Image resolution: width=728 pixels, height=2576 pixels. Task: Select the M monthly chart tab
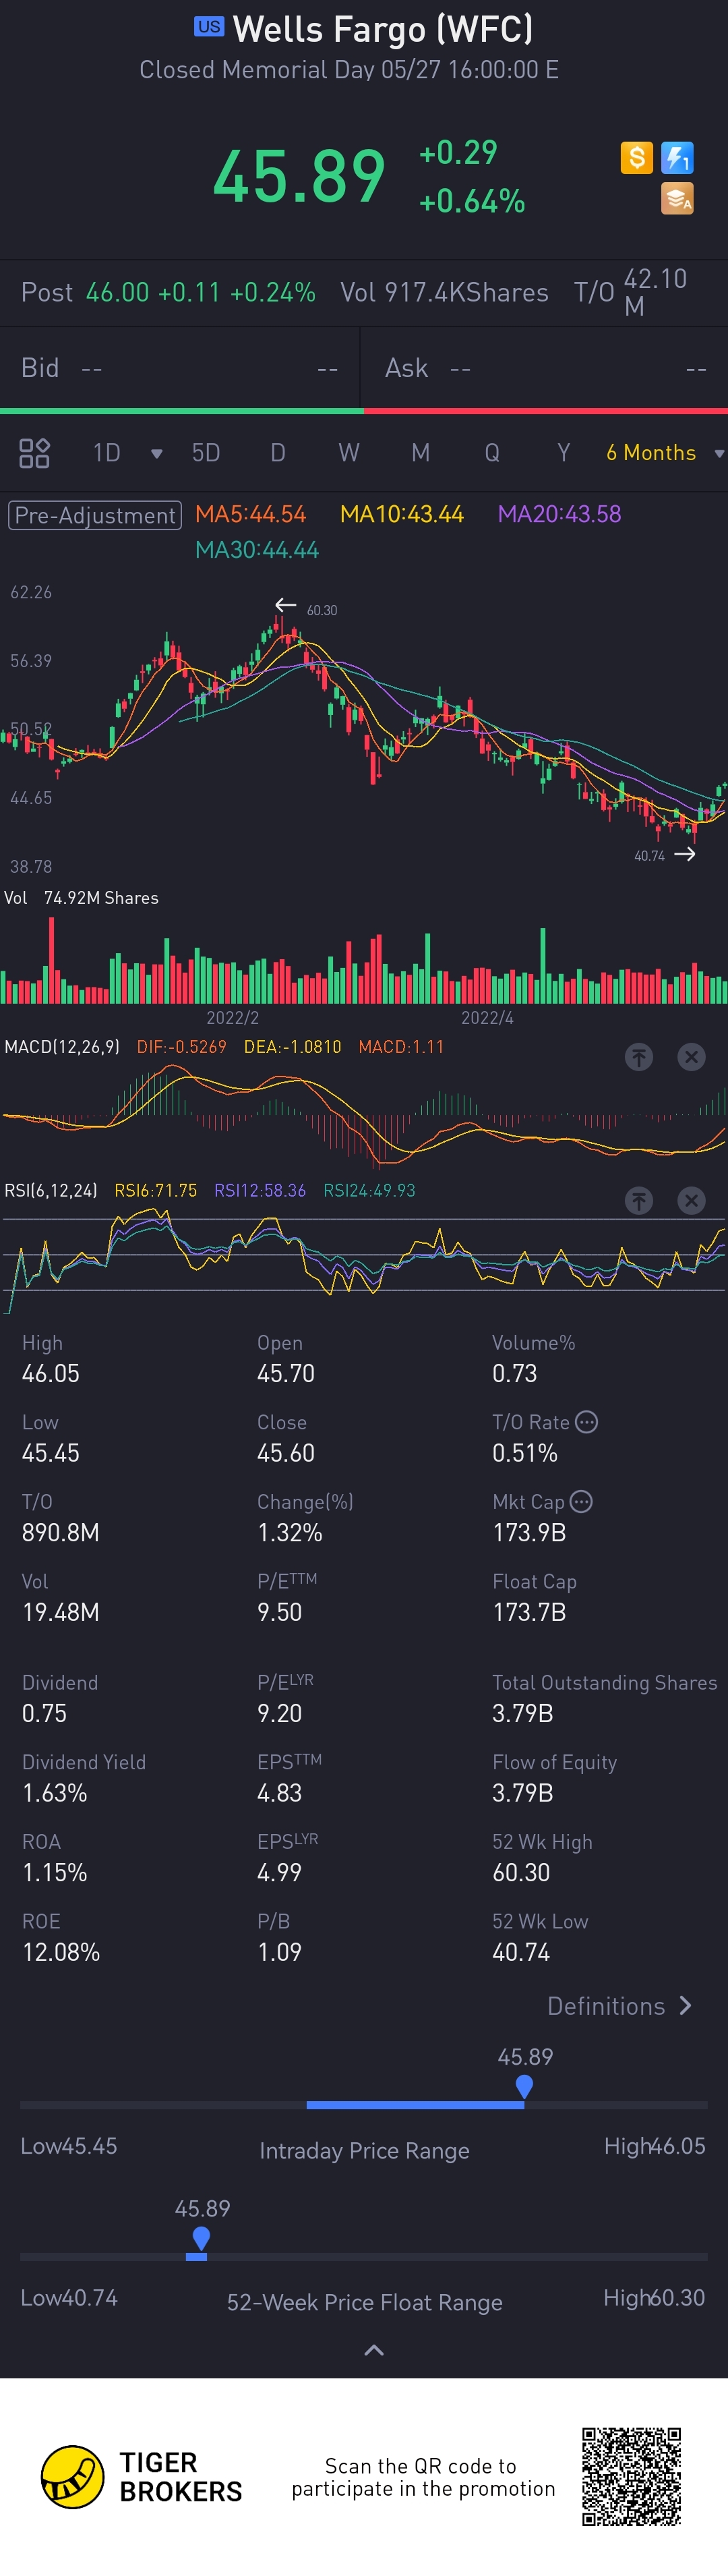(421, 453)
